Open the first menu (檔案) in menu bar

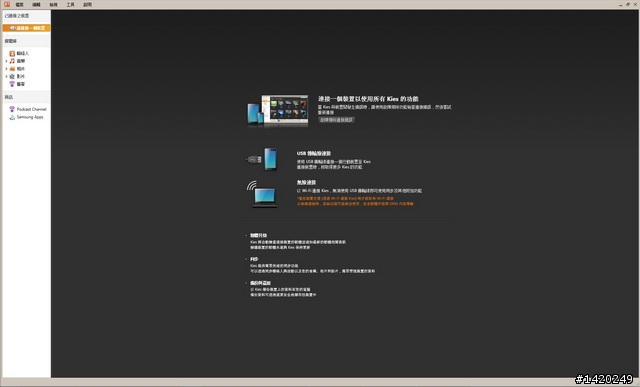point(19,4)
